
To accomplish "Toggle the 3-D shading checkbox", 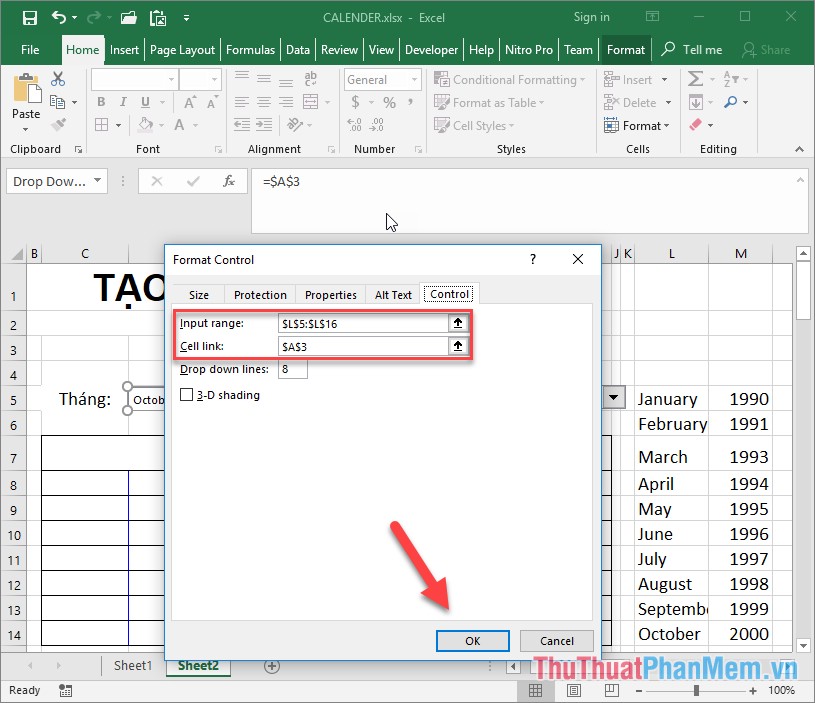I will (187, 394).
